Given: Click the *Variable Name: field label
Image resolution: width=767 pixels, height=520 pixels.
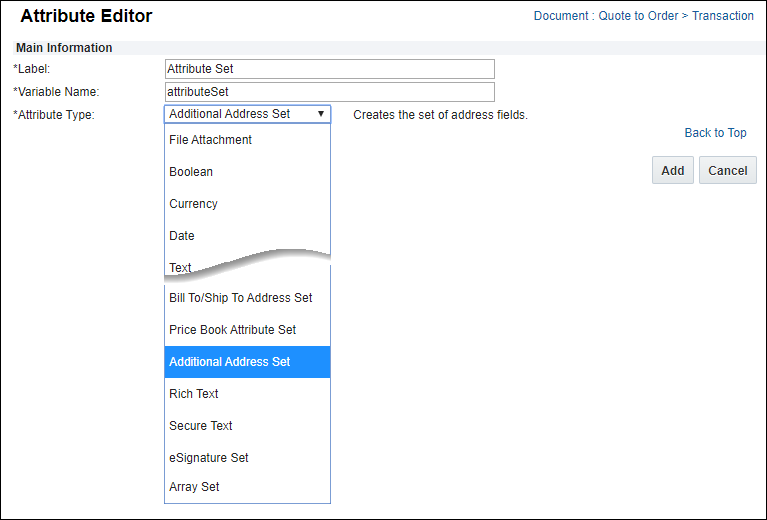Looking at the screenshot, I should coord(56,92).
